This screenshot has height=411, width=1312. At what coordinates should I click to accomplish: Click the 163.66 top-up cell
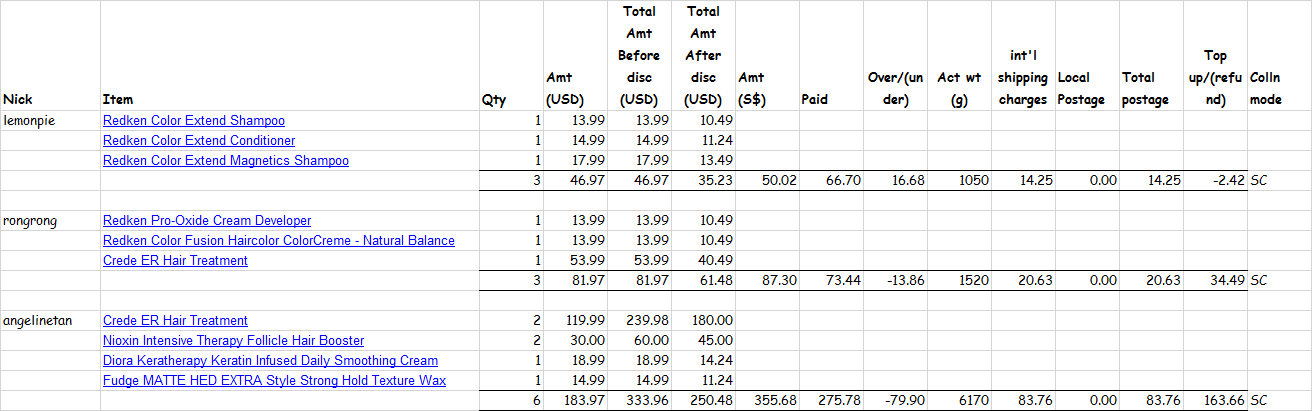(x=1215, y=401)
